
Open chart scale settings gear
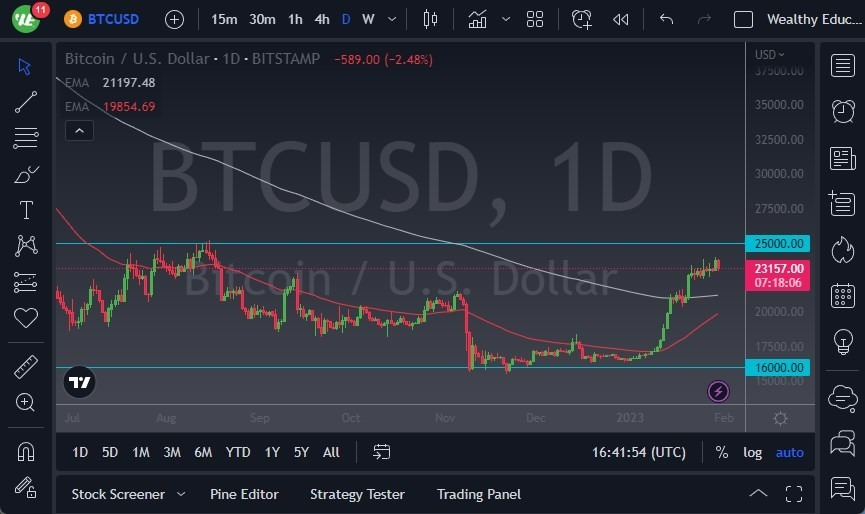click(x=780, y=419)
